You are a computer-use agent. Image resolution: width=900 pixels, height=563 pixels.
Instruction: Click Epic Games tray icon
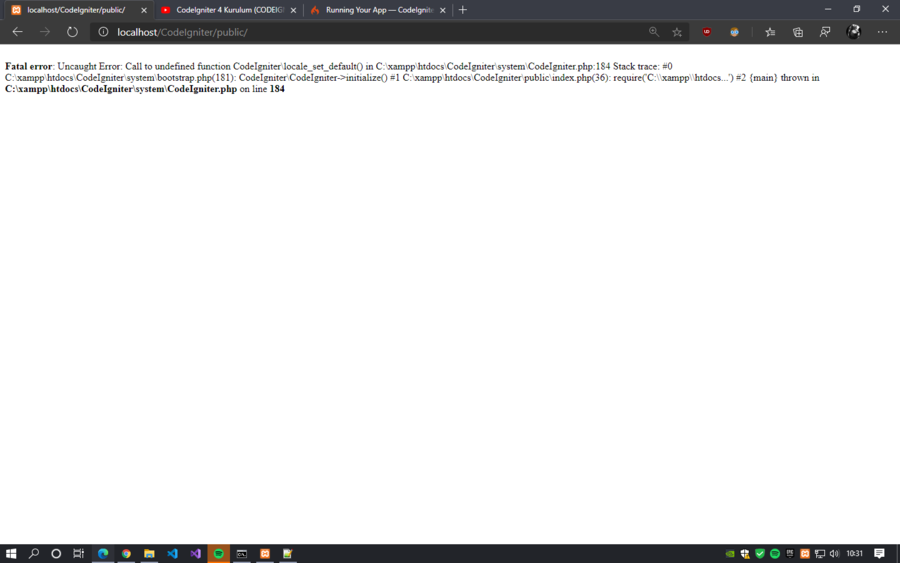pos(790,554)
